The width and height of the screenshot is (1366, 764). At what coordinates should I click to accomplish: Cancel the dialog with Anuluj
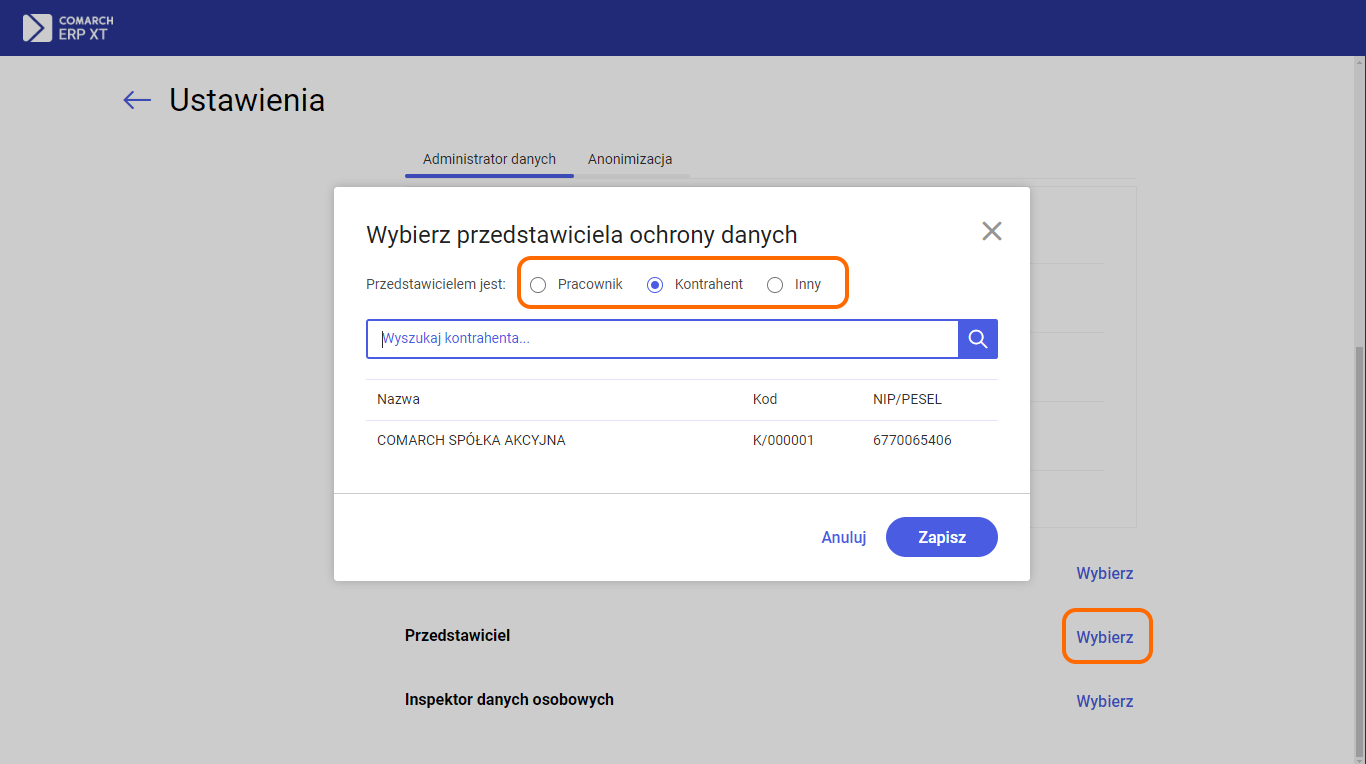843,537
